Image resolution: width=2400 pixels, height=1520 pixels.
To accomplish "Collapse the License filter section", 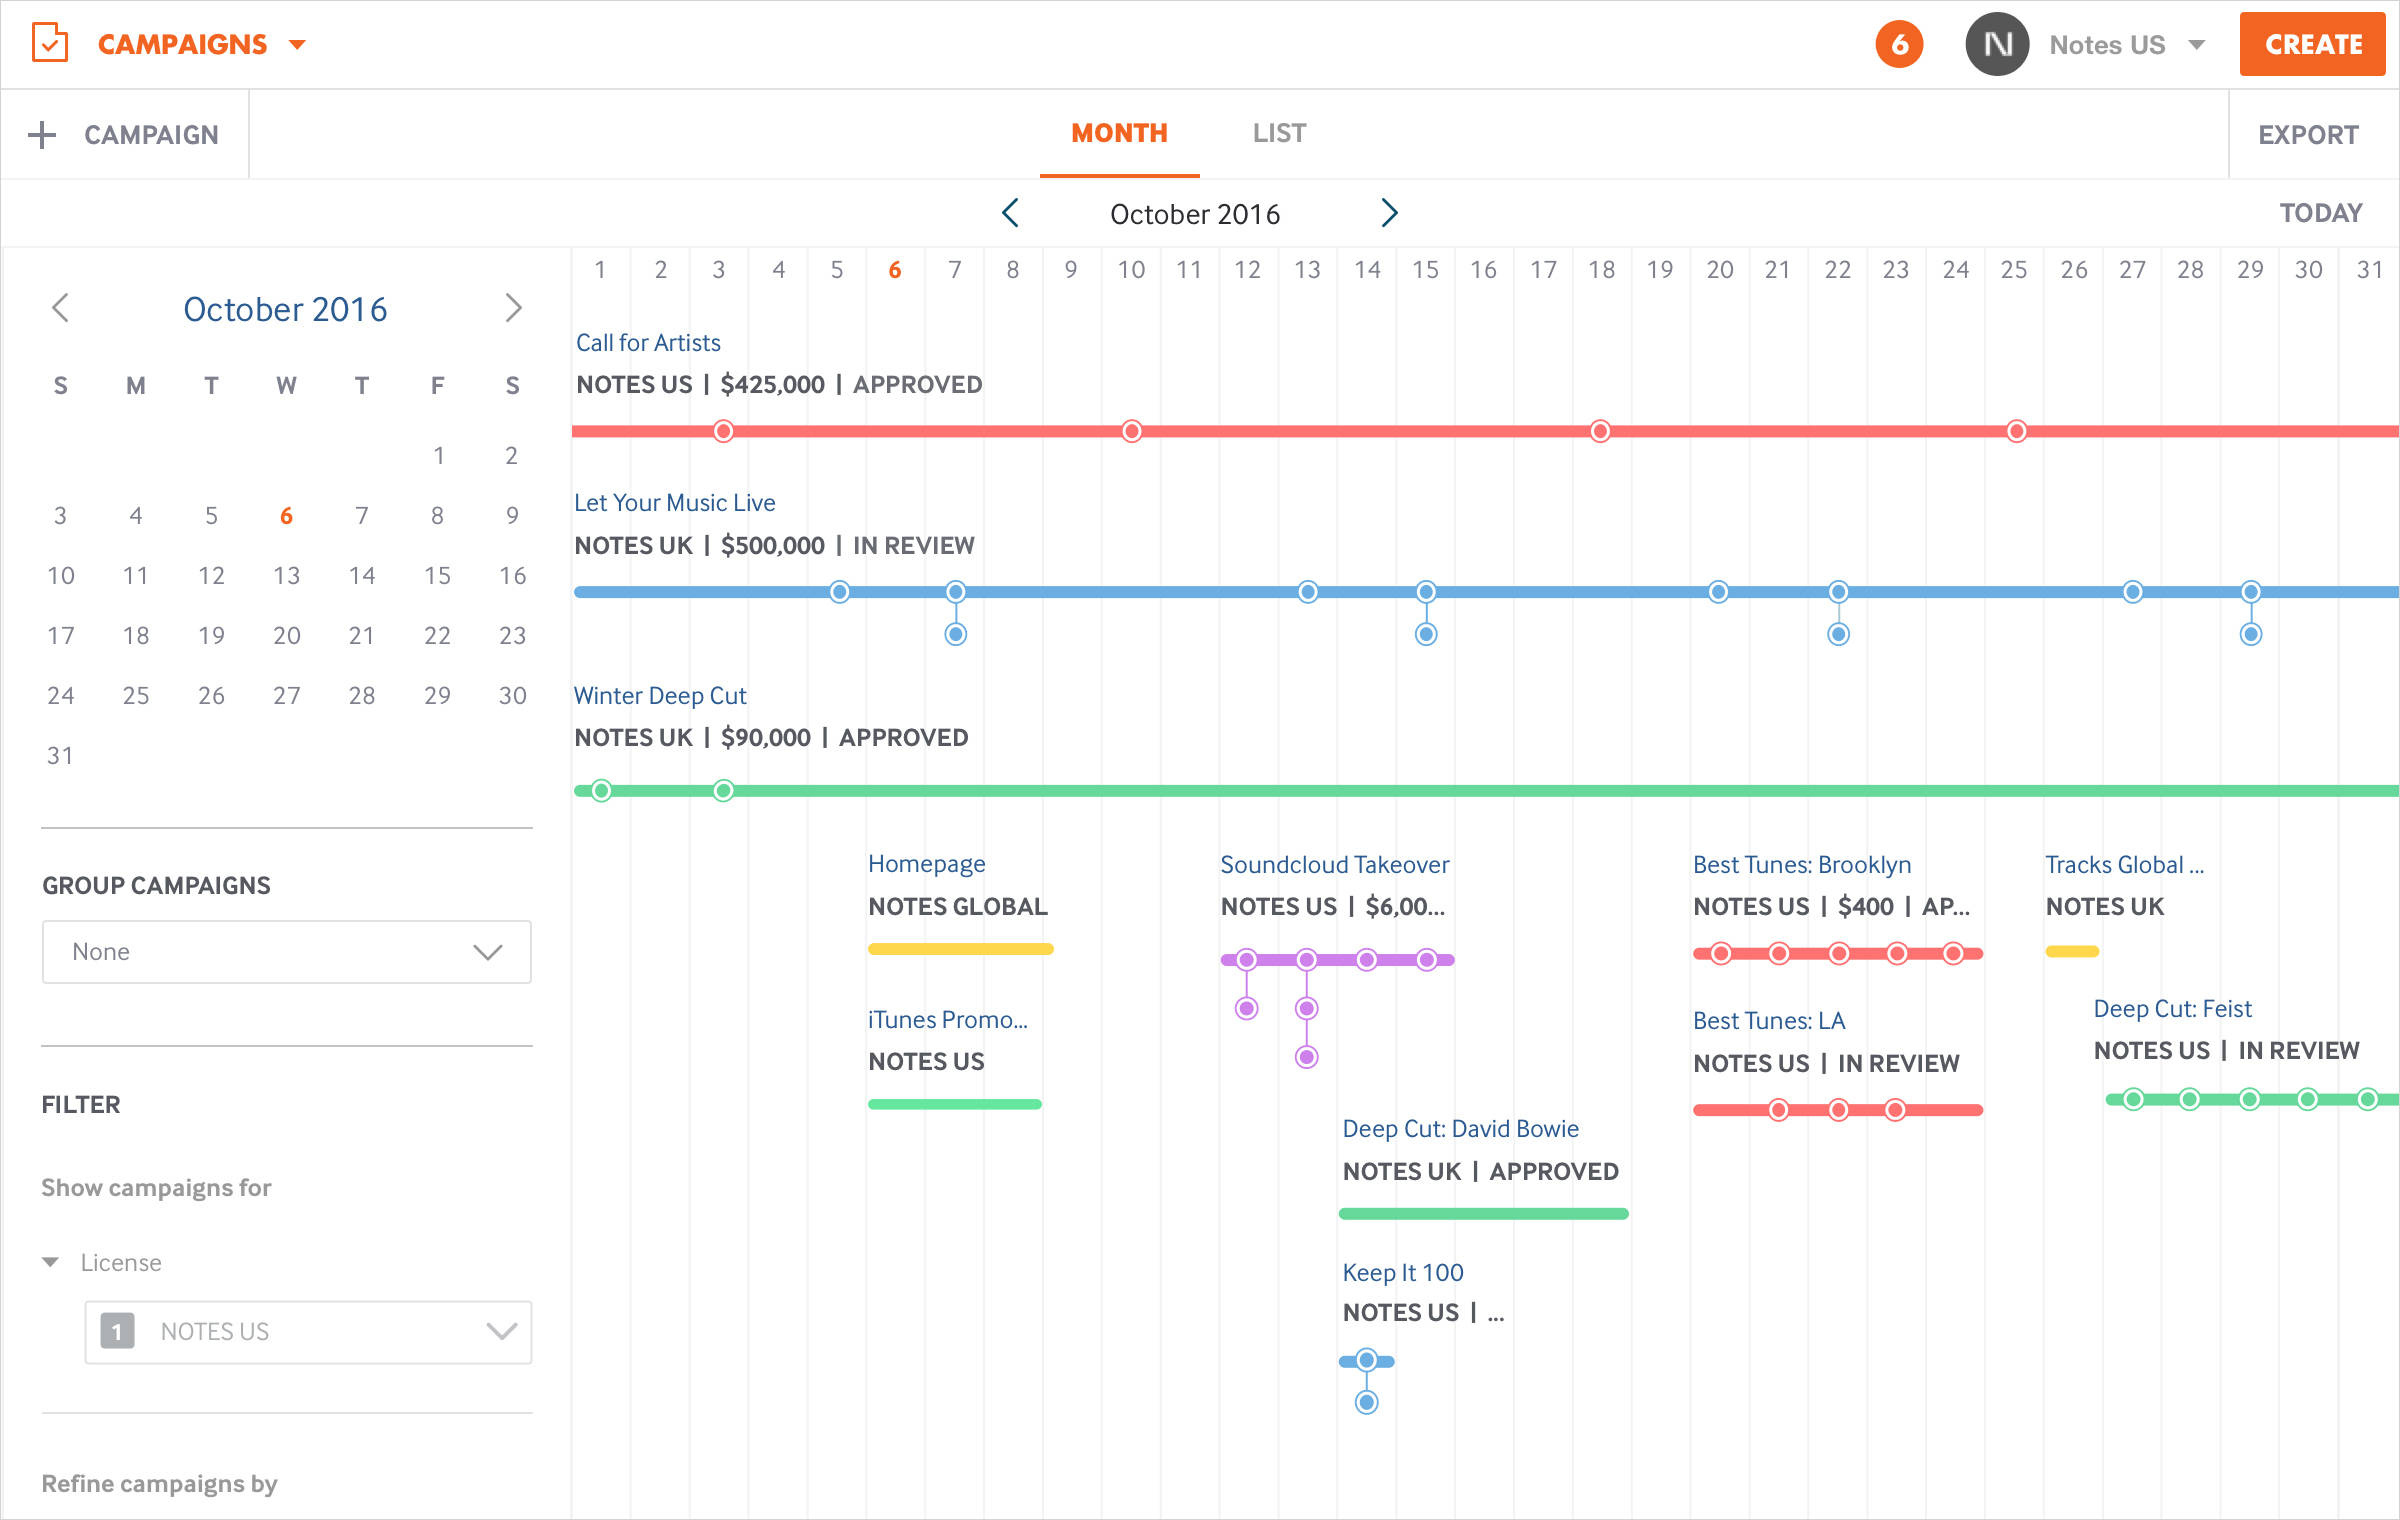I will point(49,1261).
